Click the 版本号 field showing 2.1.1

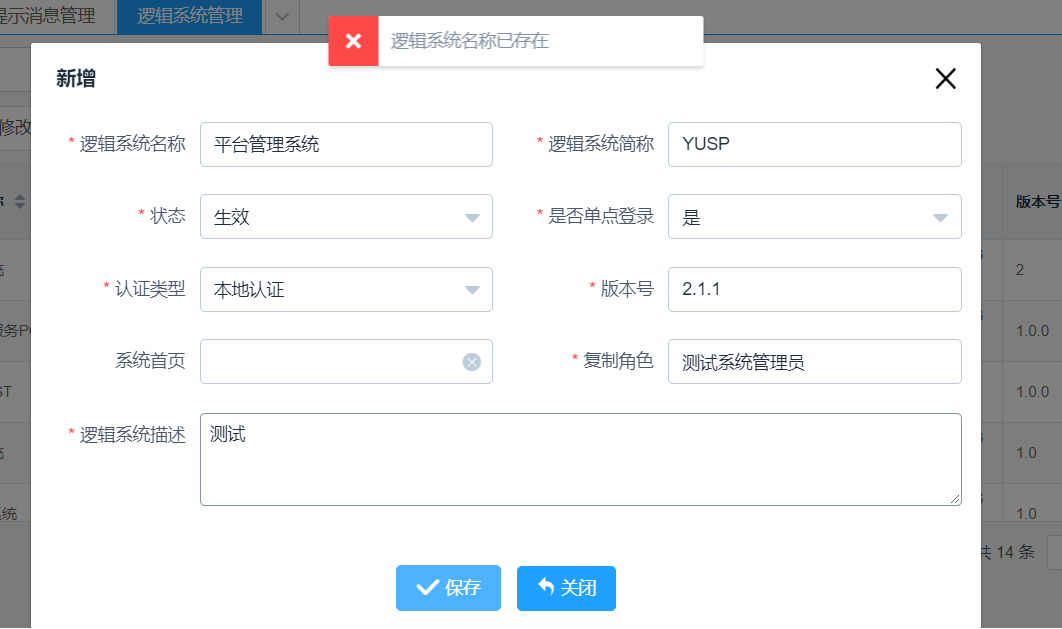coord(814,289)
